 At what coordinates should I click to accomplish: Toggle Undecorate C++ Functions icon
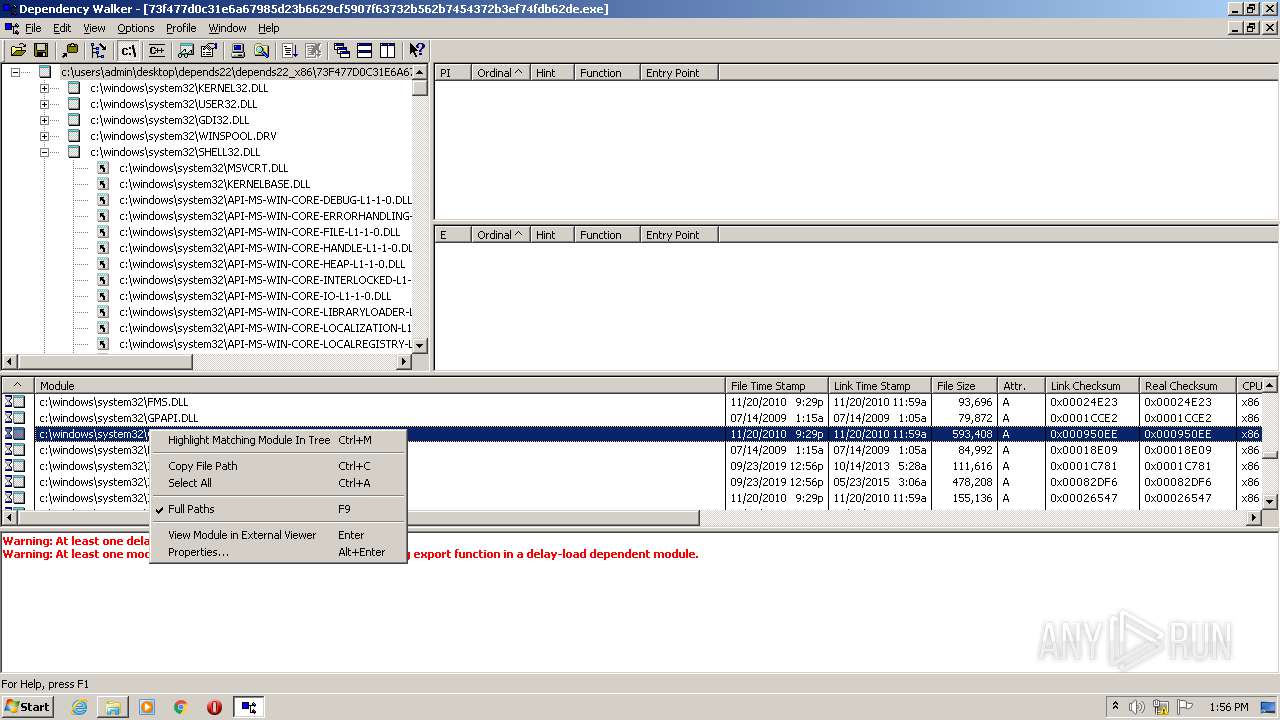coord(156,50)
